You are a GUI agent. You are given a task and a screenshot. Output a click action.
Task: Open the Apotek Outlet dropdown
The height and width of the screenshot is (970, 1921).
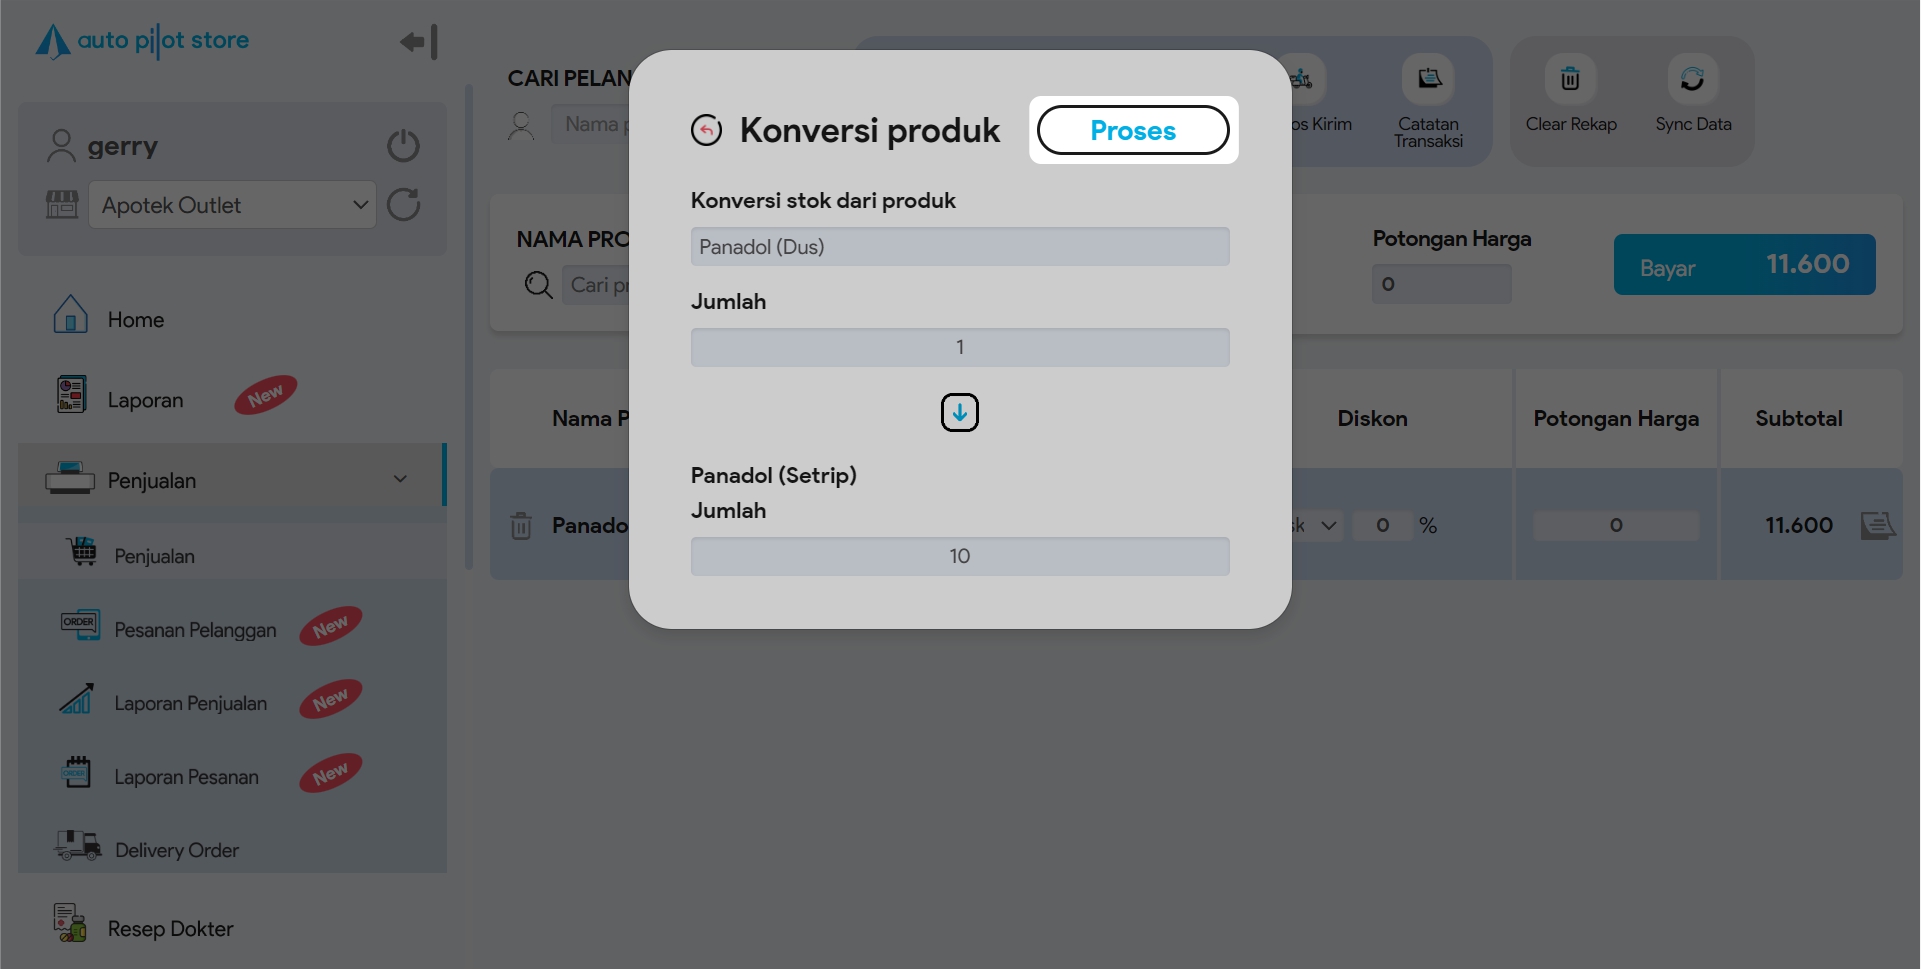(x=232, y=205)
